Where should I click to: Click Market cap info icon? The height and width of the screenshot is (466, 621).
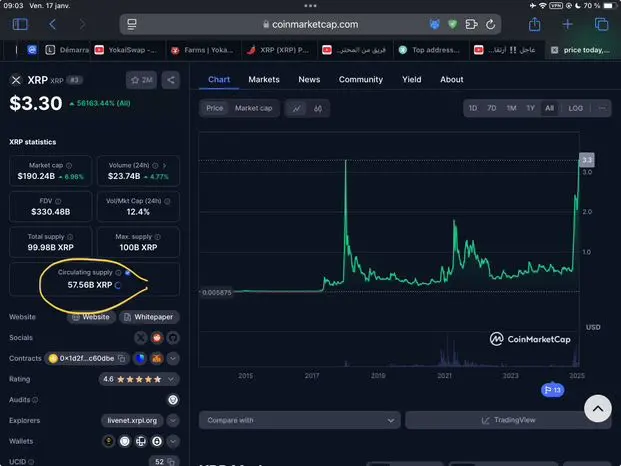(69, 165)
